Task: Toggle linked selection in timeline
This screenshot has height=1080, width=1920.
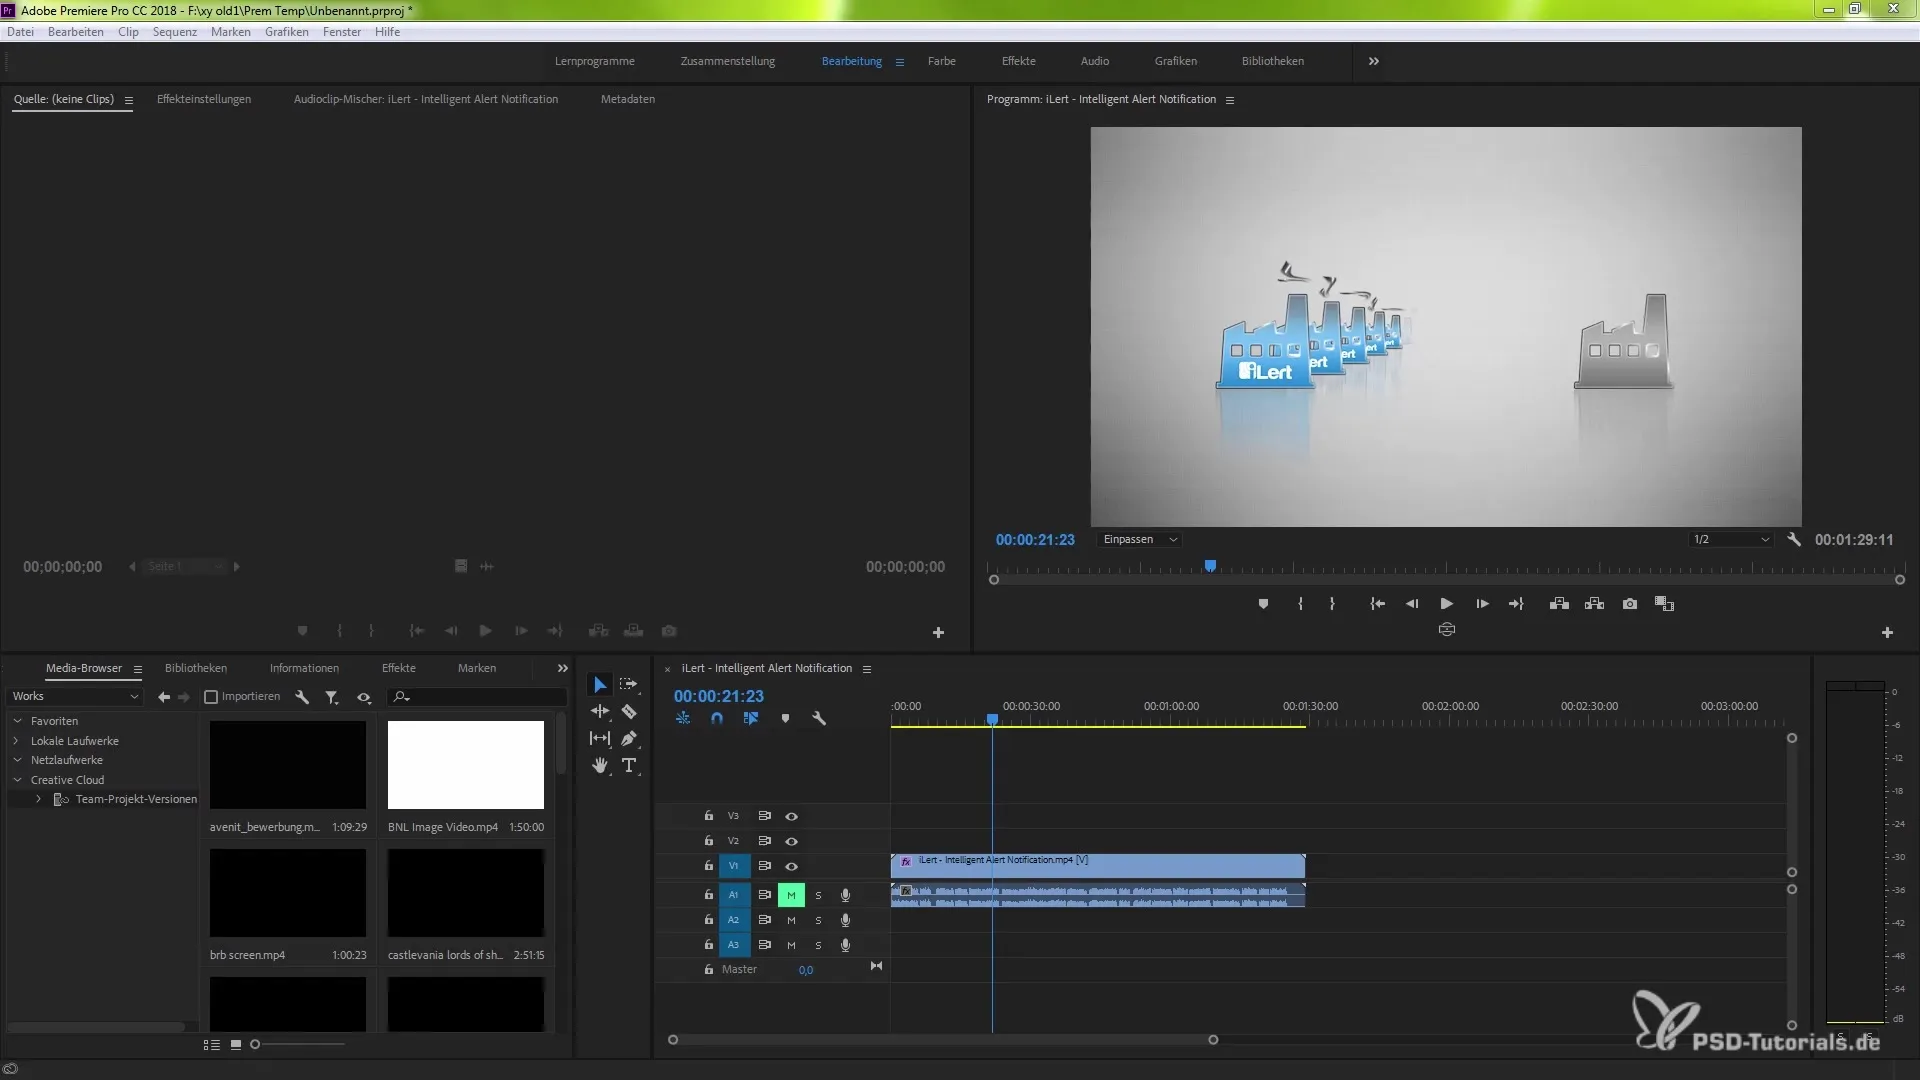Action: (751, 719)
